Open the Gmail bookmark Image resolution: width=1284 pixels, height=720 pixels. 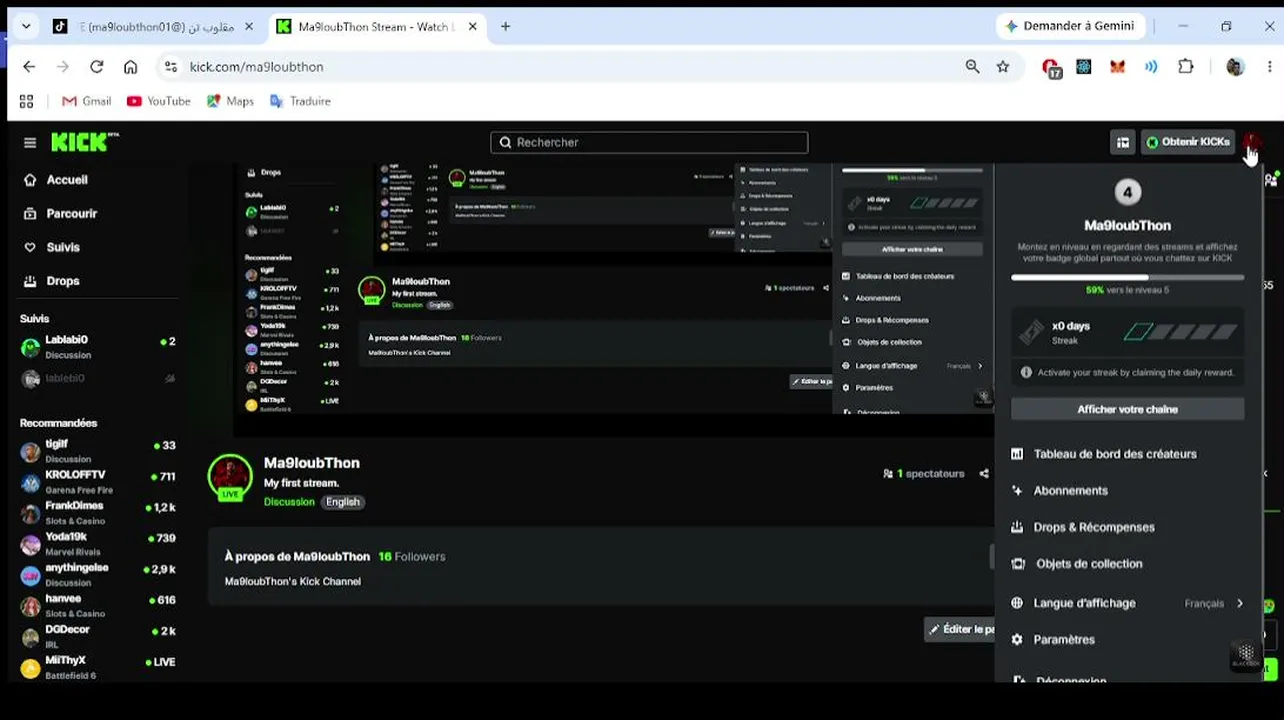(x=86, y=101)
